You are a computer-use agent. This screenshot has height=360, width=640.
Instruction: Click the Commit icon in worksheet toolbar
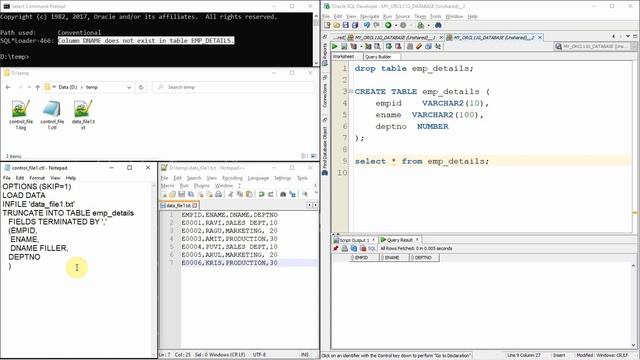click(x=389, y=47)
